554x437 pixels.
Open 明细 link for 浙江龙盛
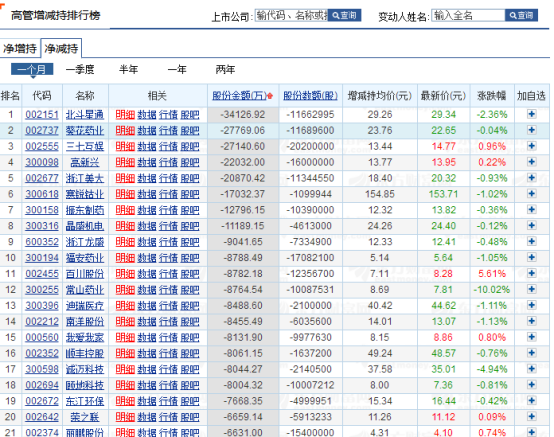(x=125, y=242)
